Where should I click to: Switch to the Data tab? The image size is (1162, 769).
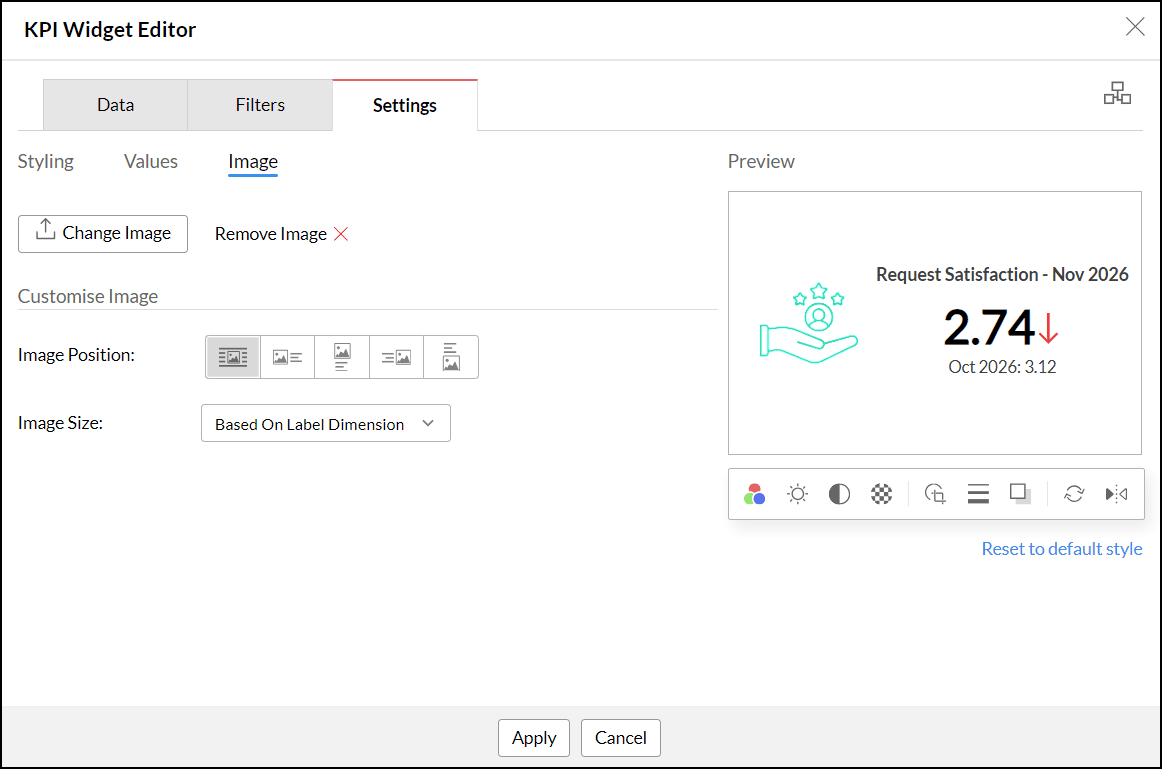coord(116,105)
